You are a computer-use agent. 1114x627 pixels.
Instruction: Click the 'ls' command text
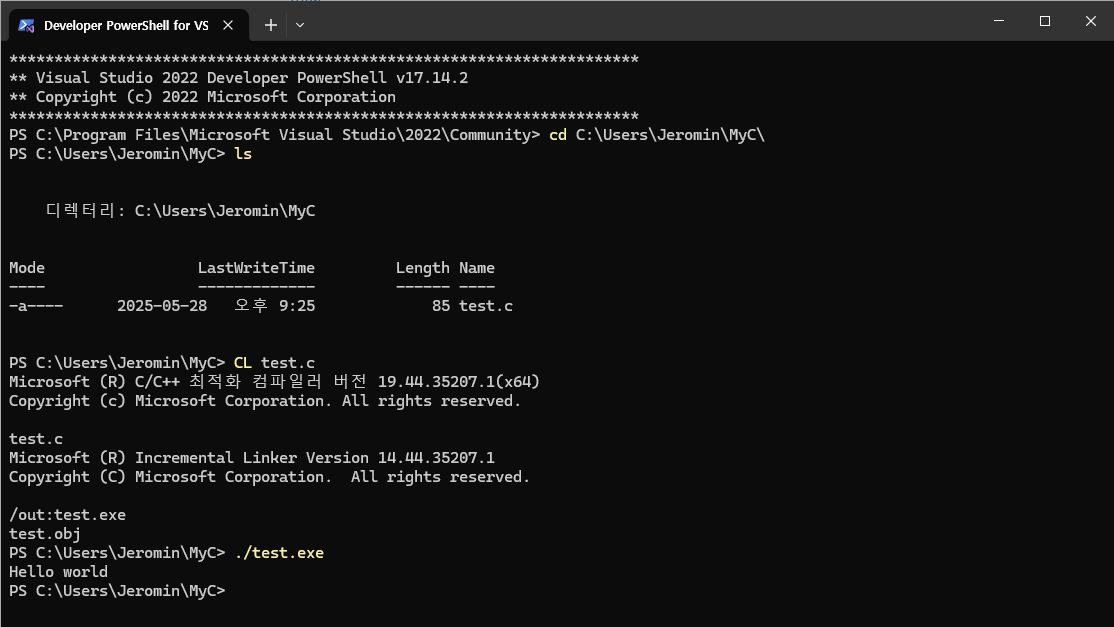coord(243,154)
